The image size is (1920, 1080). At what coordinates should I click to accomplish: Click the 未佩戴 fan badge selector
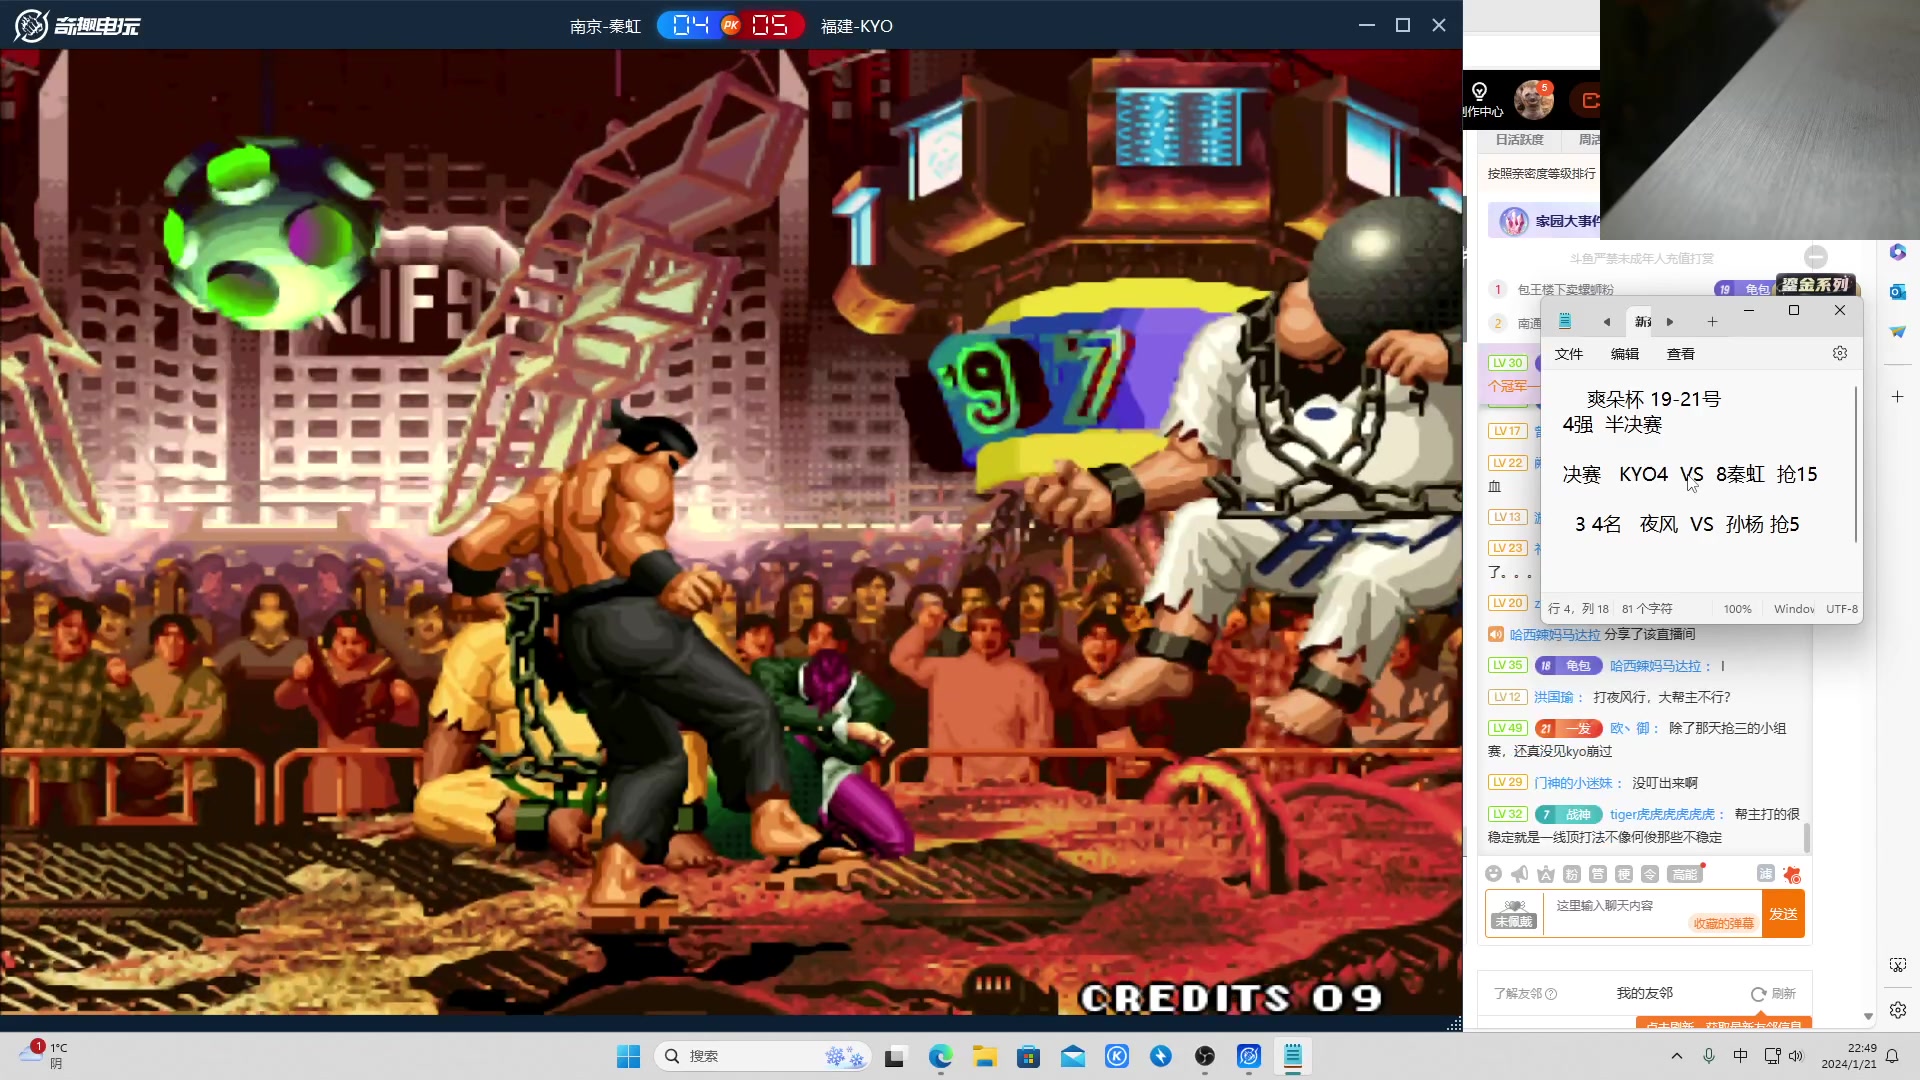(x=1514, y=914)
